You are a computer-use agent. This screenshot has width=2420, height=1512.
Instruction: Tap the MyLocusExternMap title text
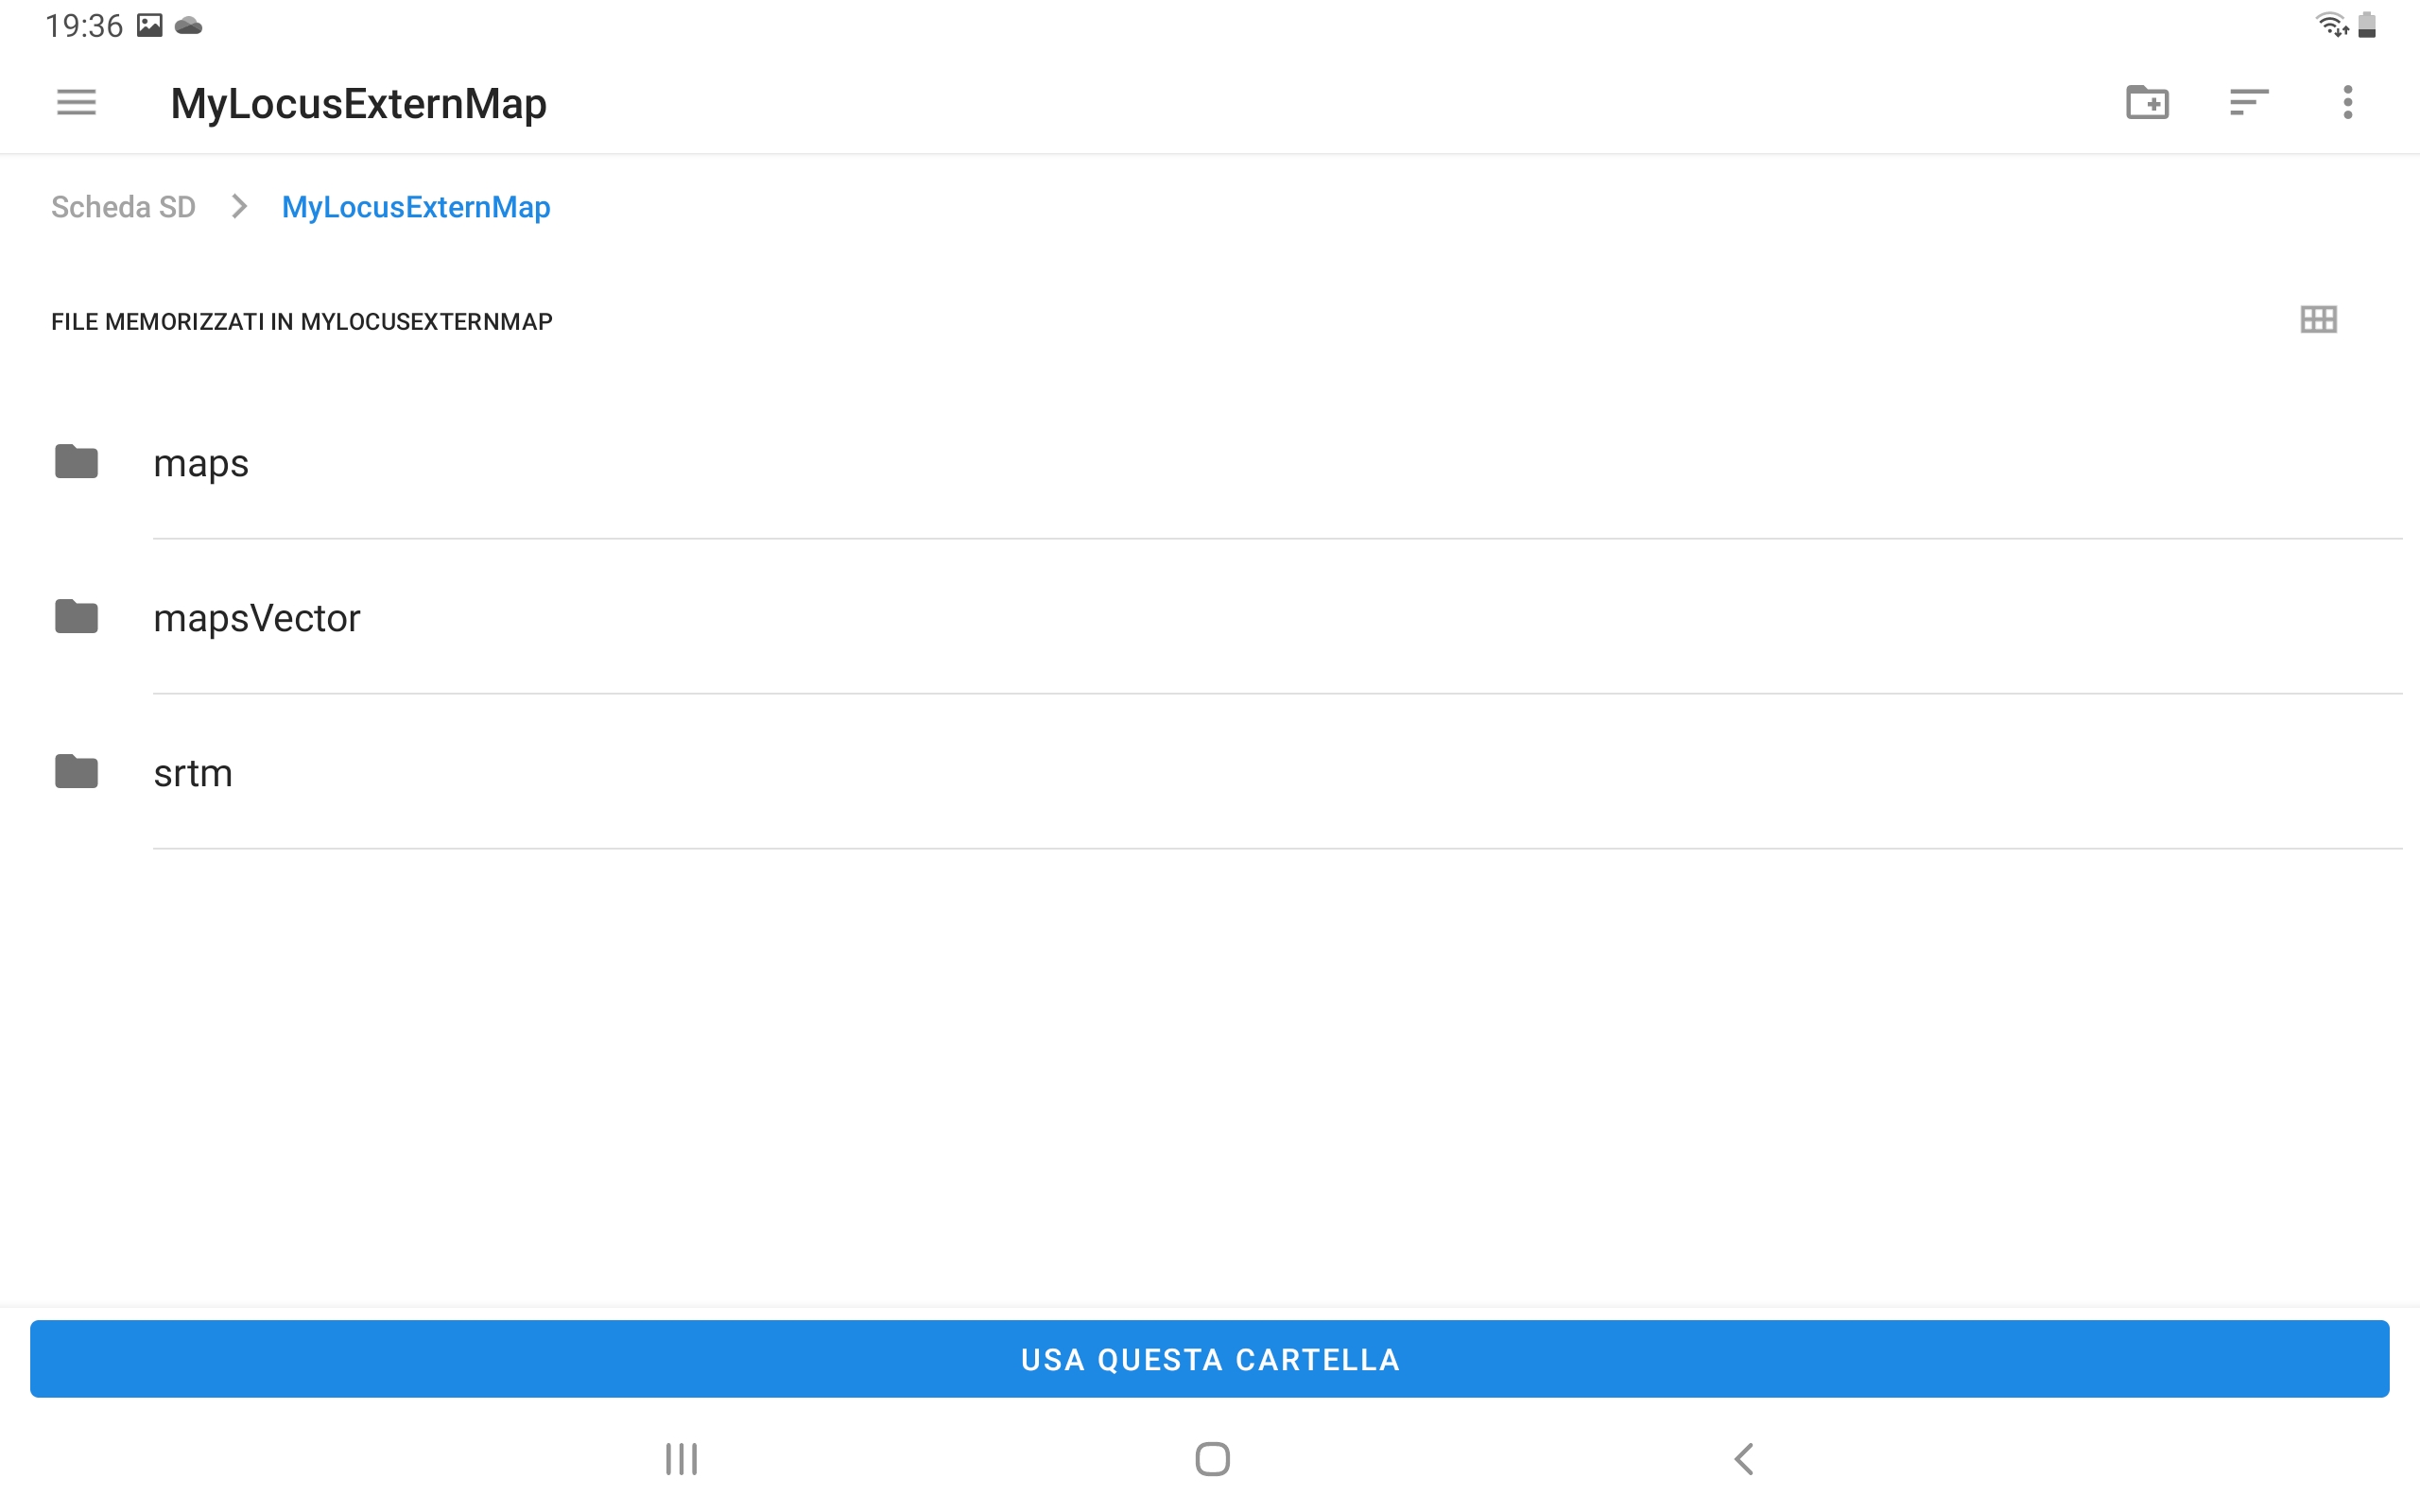(x=358, y=104)
